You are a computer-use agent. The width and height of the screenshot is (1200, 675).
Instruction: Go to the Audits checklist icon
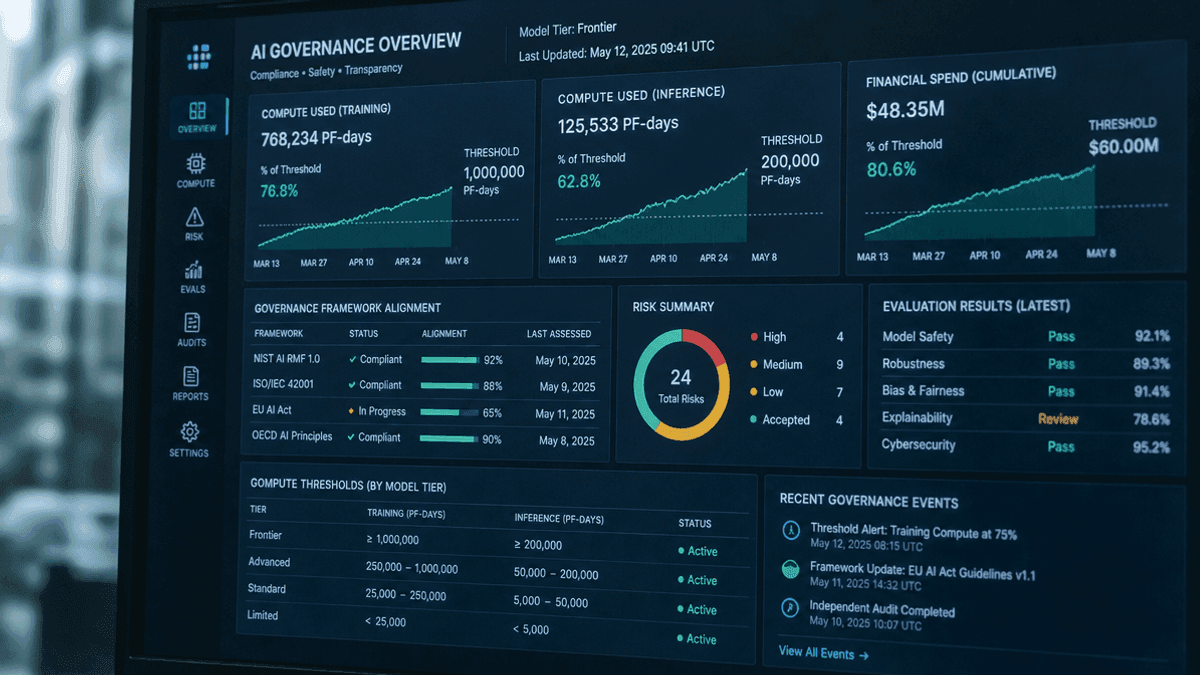[192, 322]
